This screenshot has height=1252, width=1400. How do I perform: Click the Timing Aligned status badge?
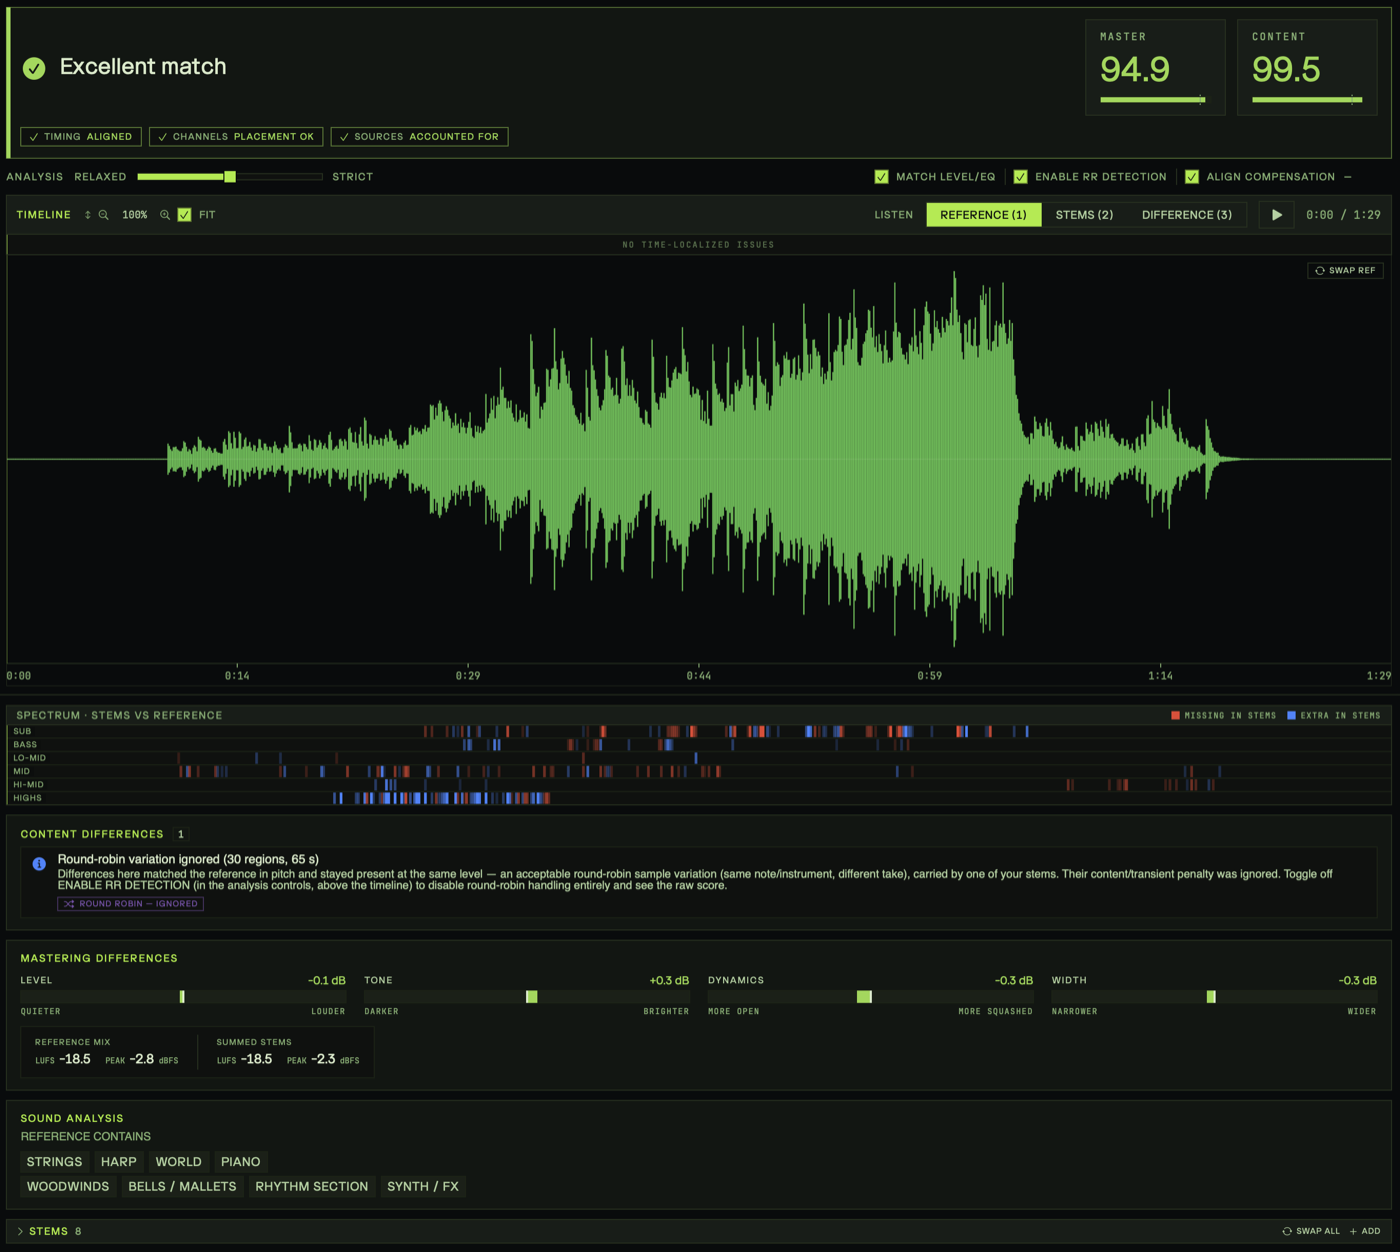[81, 137]
